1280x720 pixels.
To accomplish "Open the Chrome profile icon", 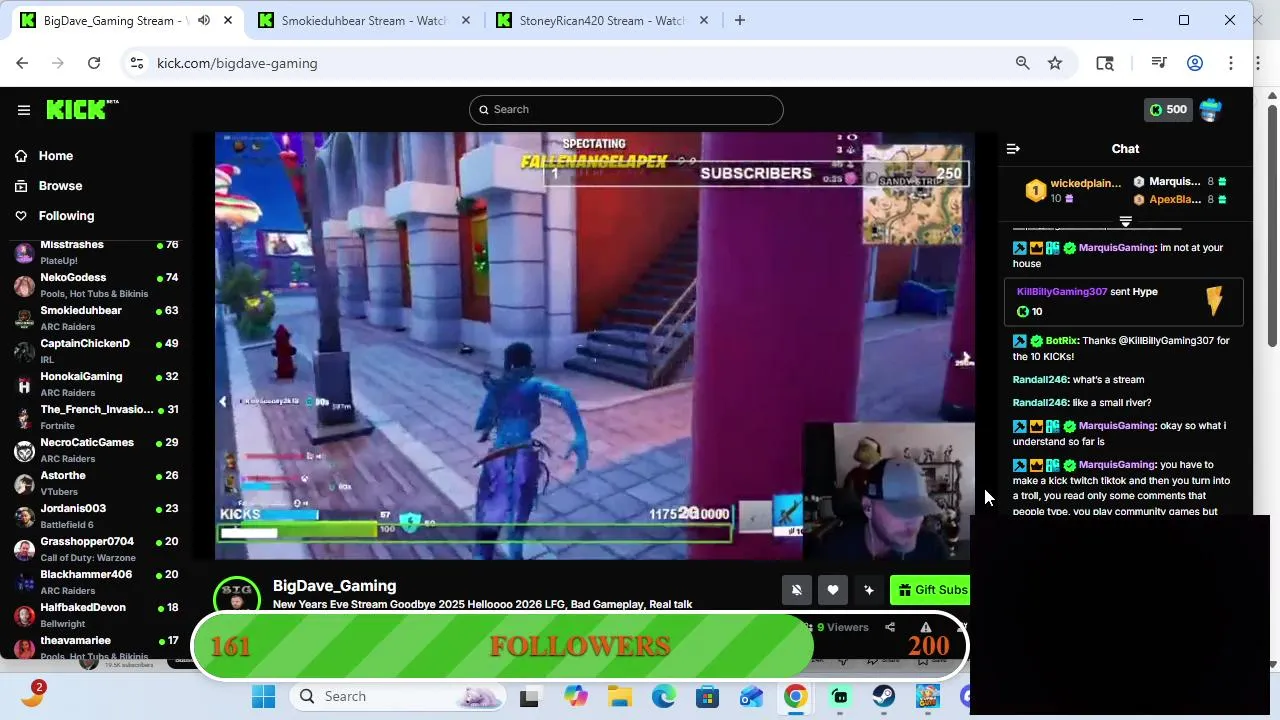I will coord(1195,63).
